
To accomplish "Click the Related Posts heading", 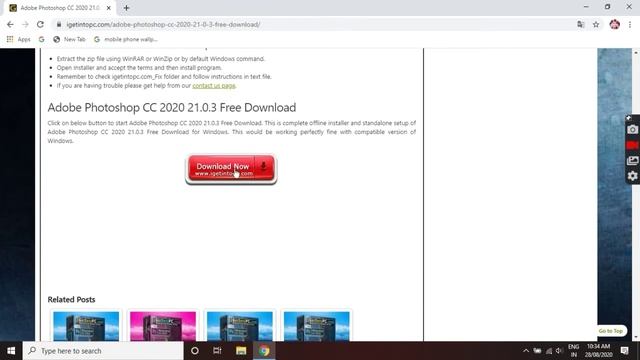I will 71,299.
